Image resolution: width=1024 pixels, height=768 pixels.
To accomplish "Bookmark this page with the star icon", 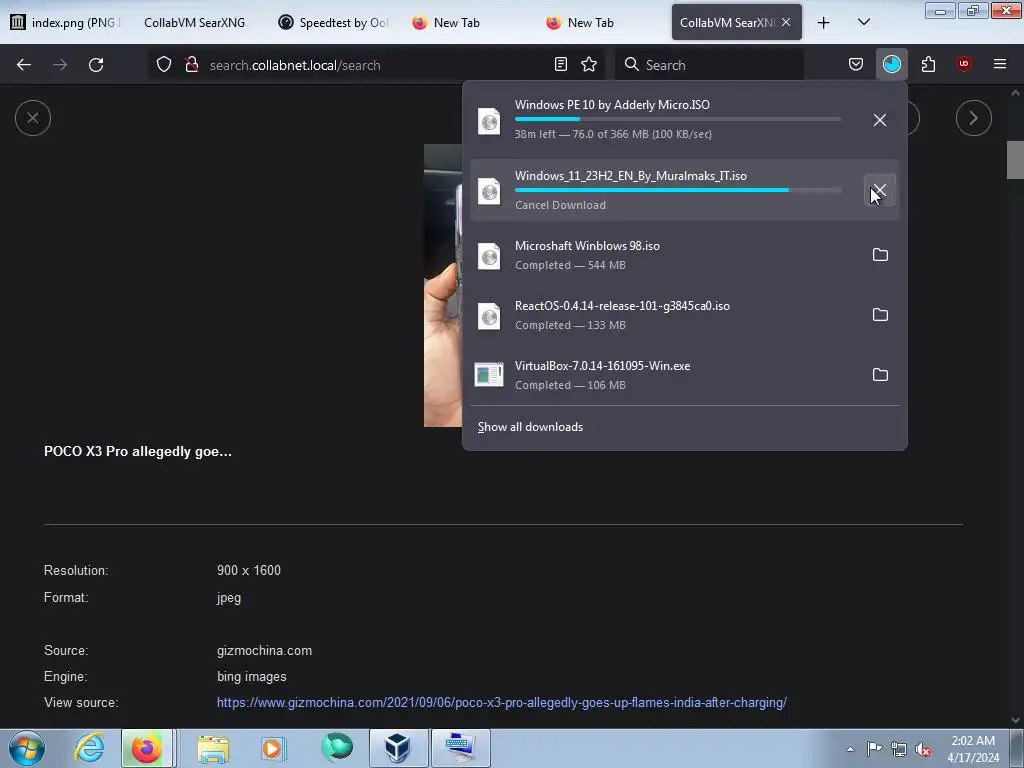I will pyautogui.click(x=589, y=65).
